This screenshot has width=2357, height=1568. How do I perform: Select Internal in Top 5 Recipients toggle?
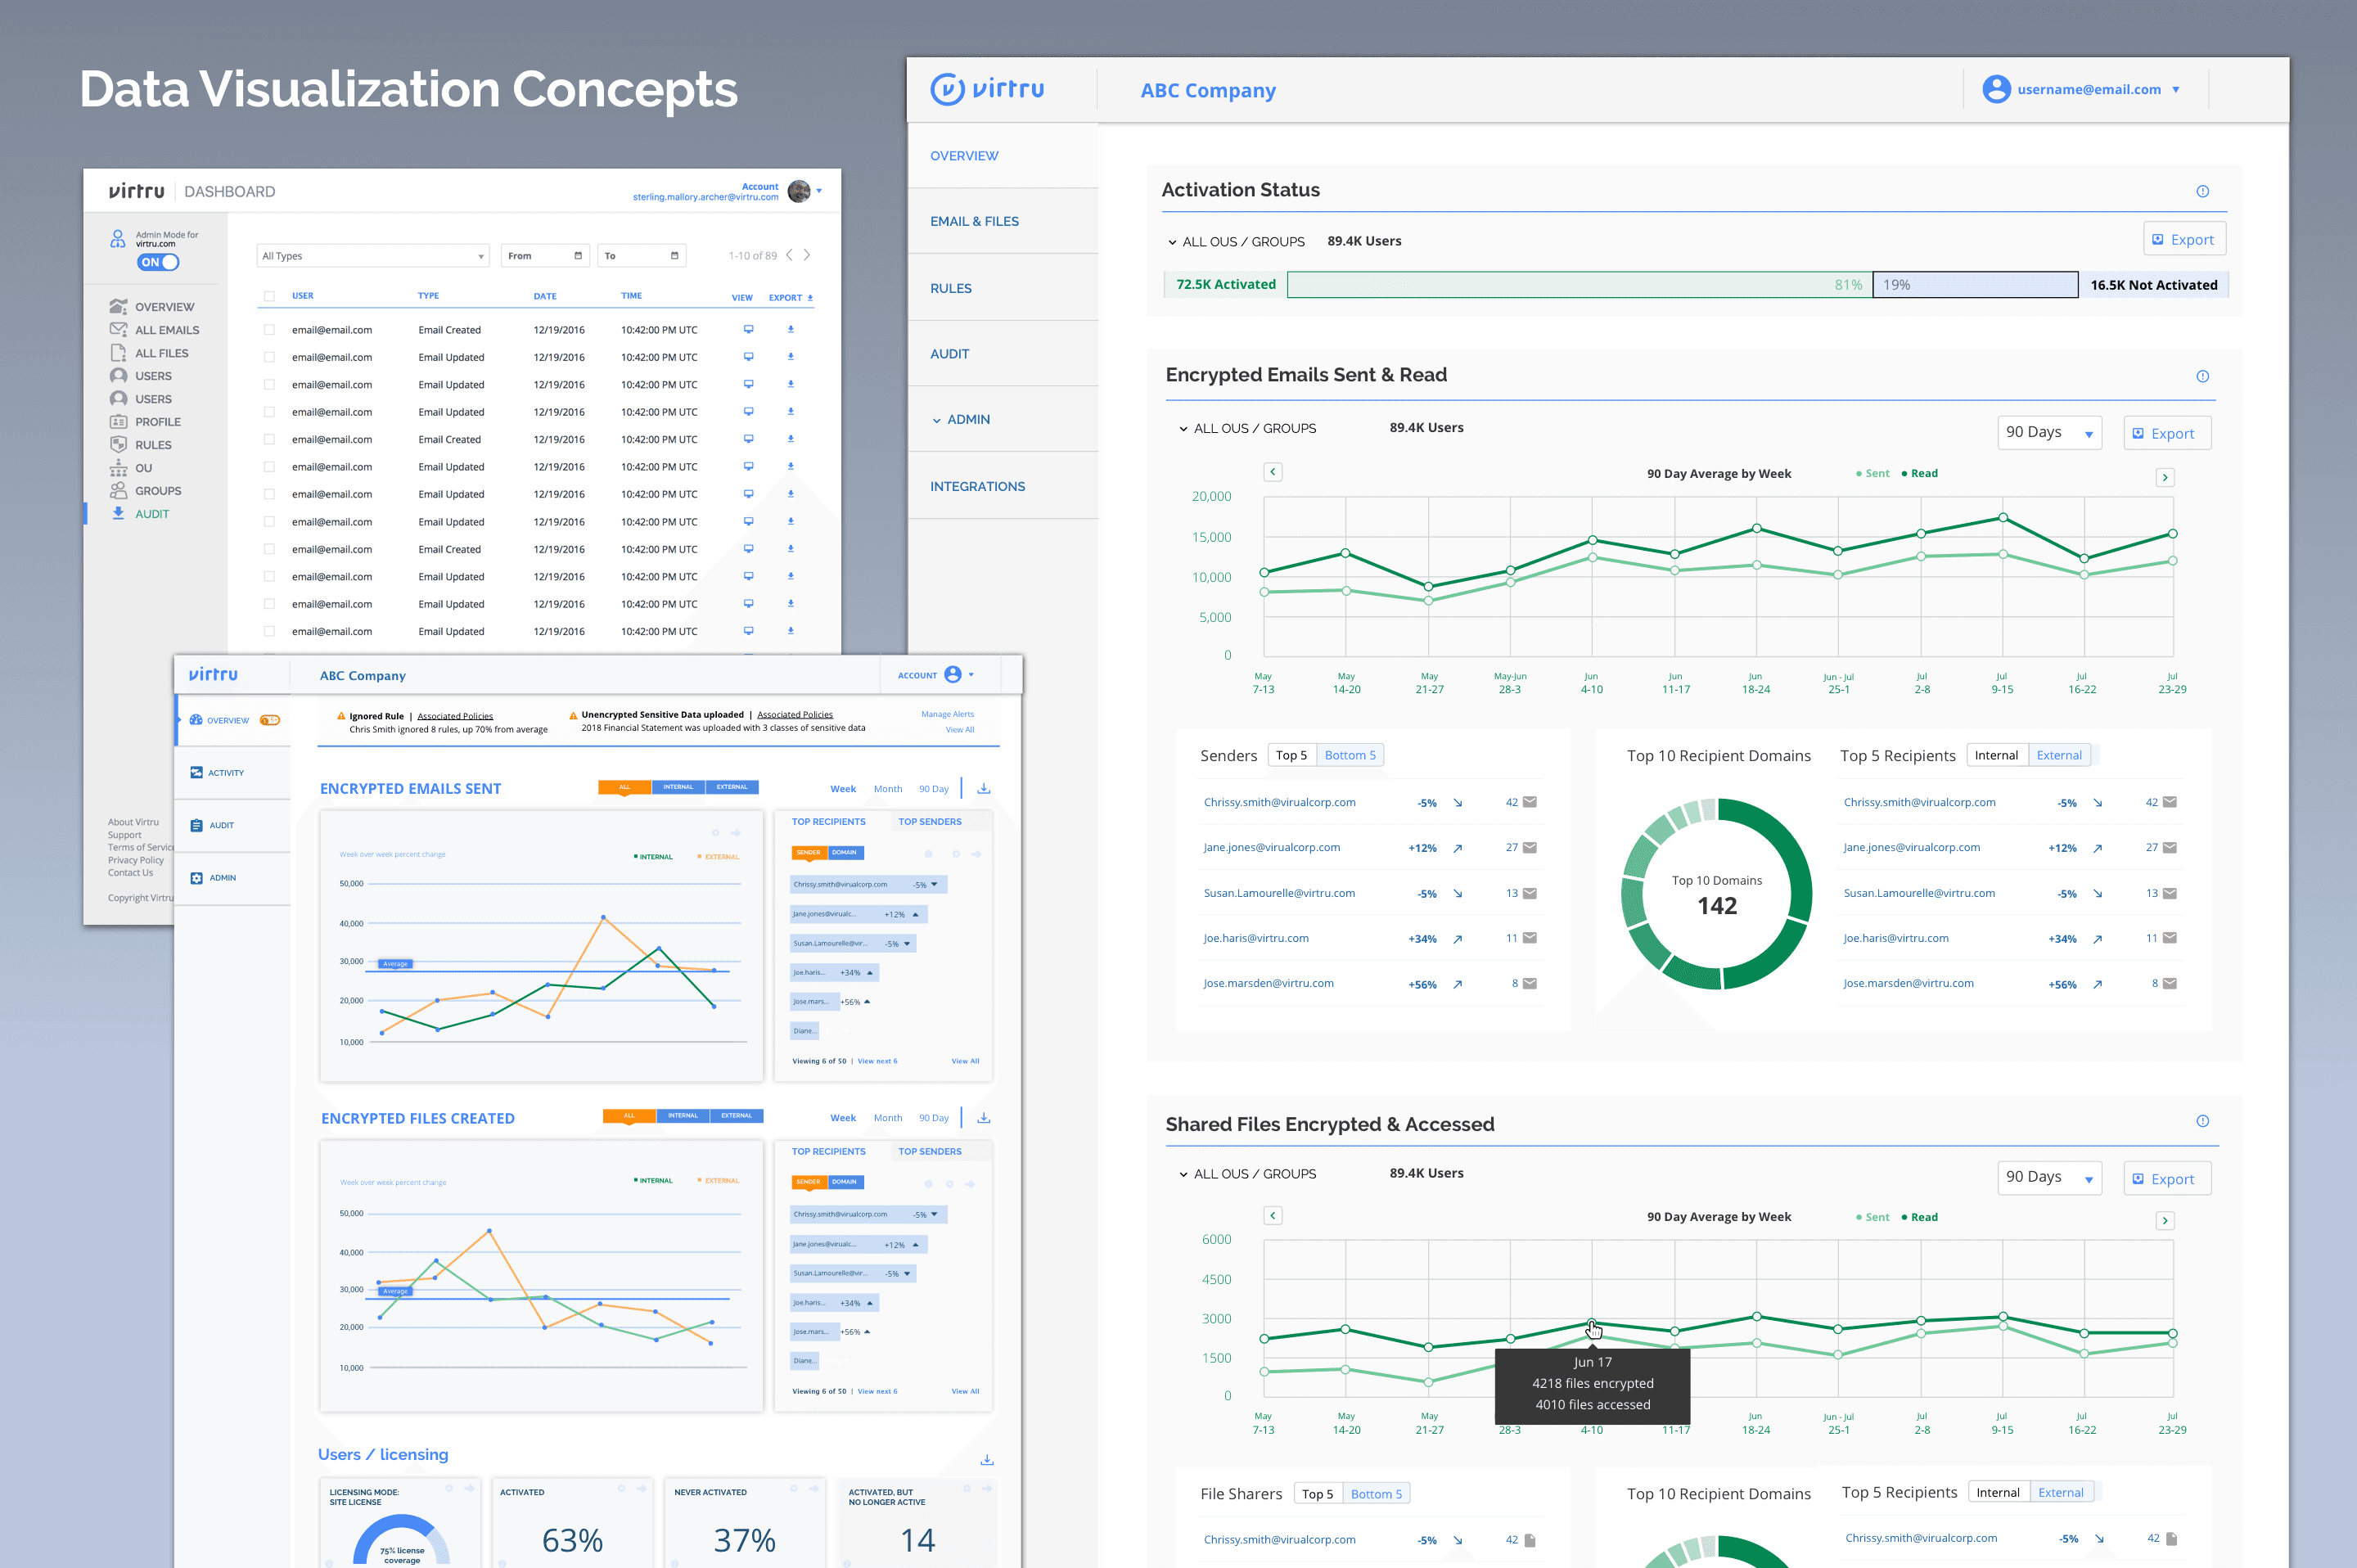coord(1996,755)
